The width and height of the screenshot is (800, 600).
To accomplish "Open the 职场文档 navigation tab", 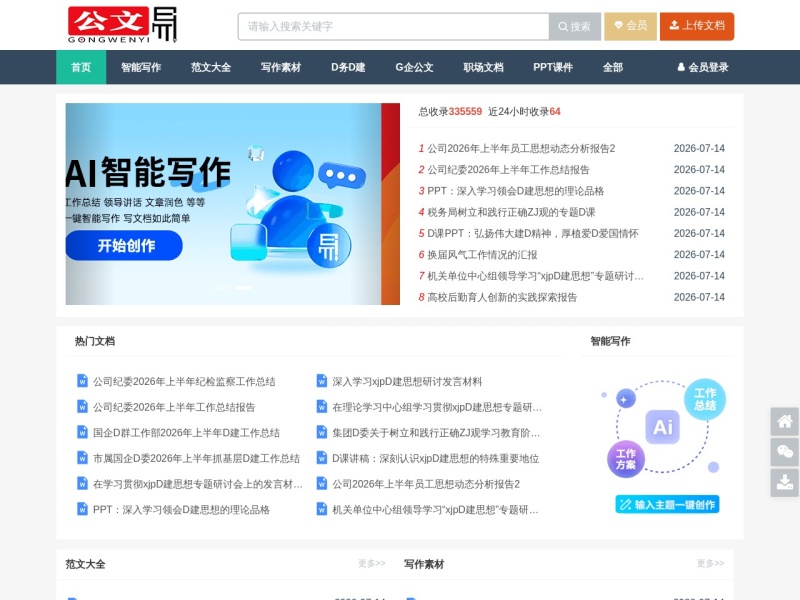I will click(x=483, y=67).
